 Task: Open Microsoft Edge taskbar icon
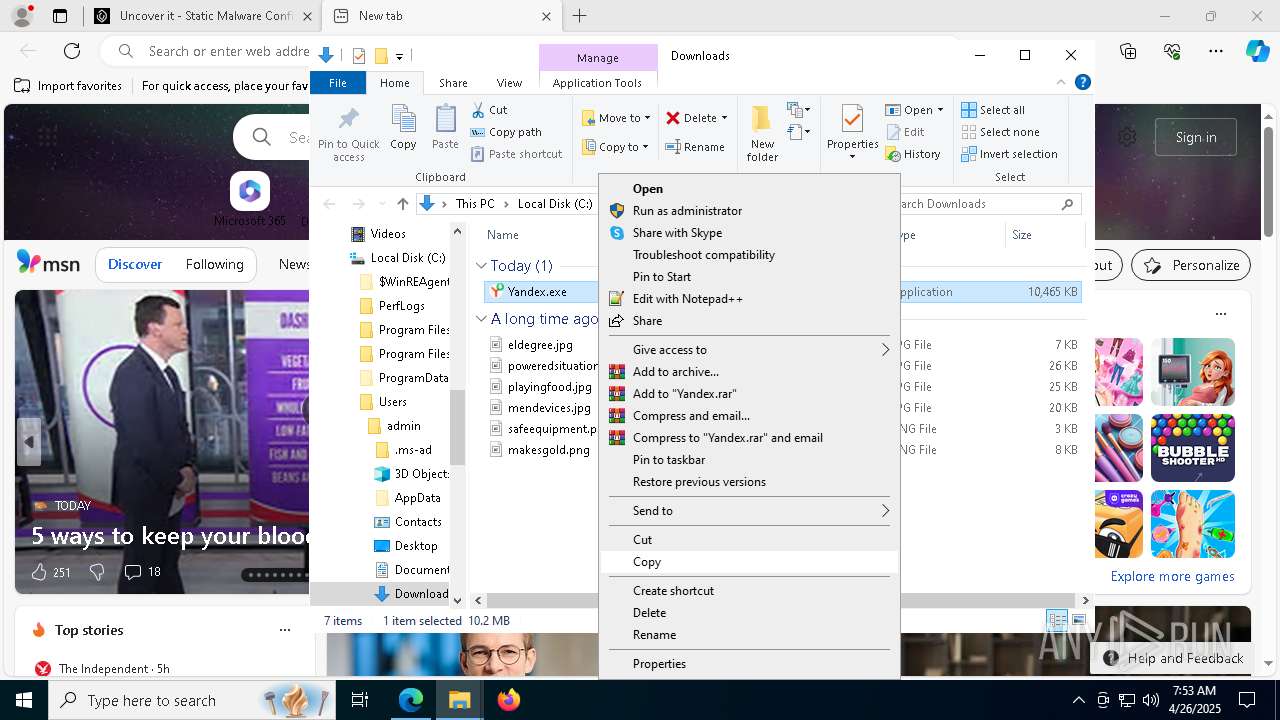(x=411, y=700)
